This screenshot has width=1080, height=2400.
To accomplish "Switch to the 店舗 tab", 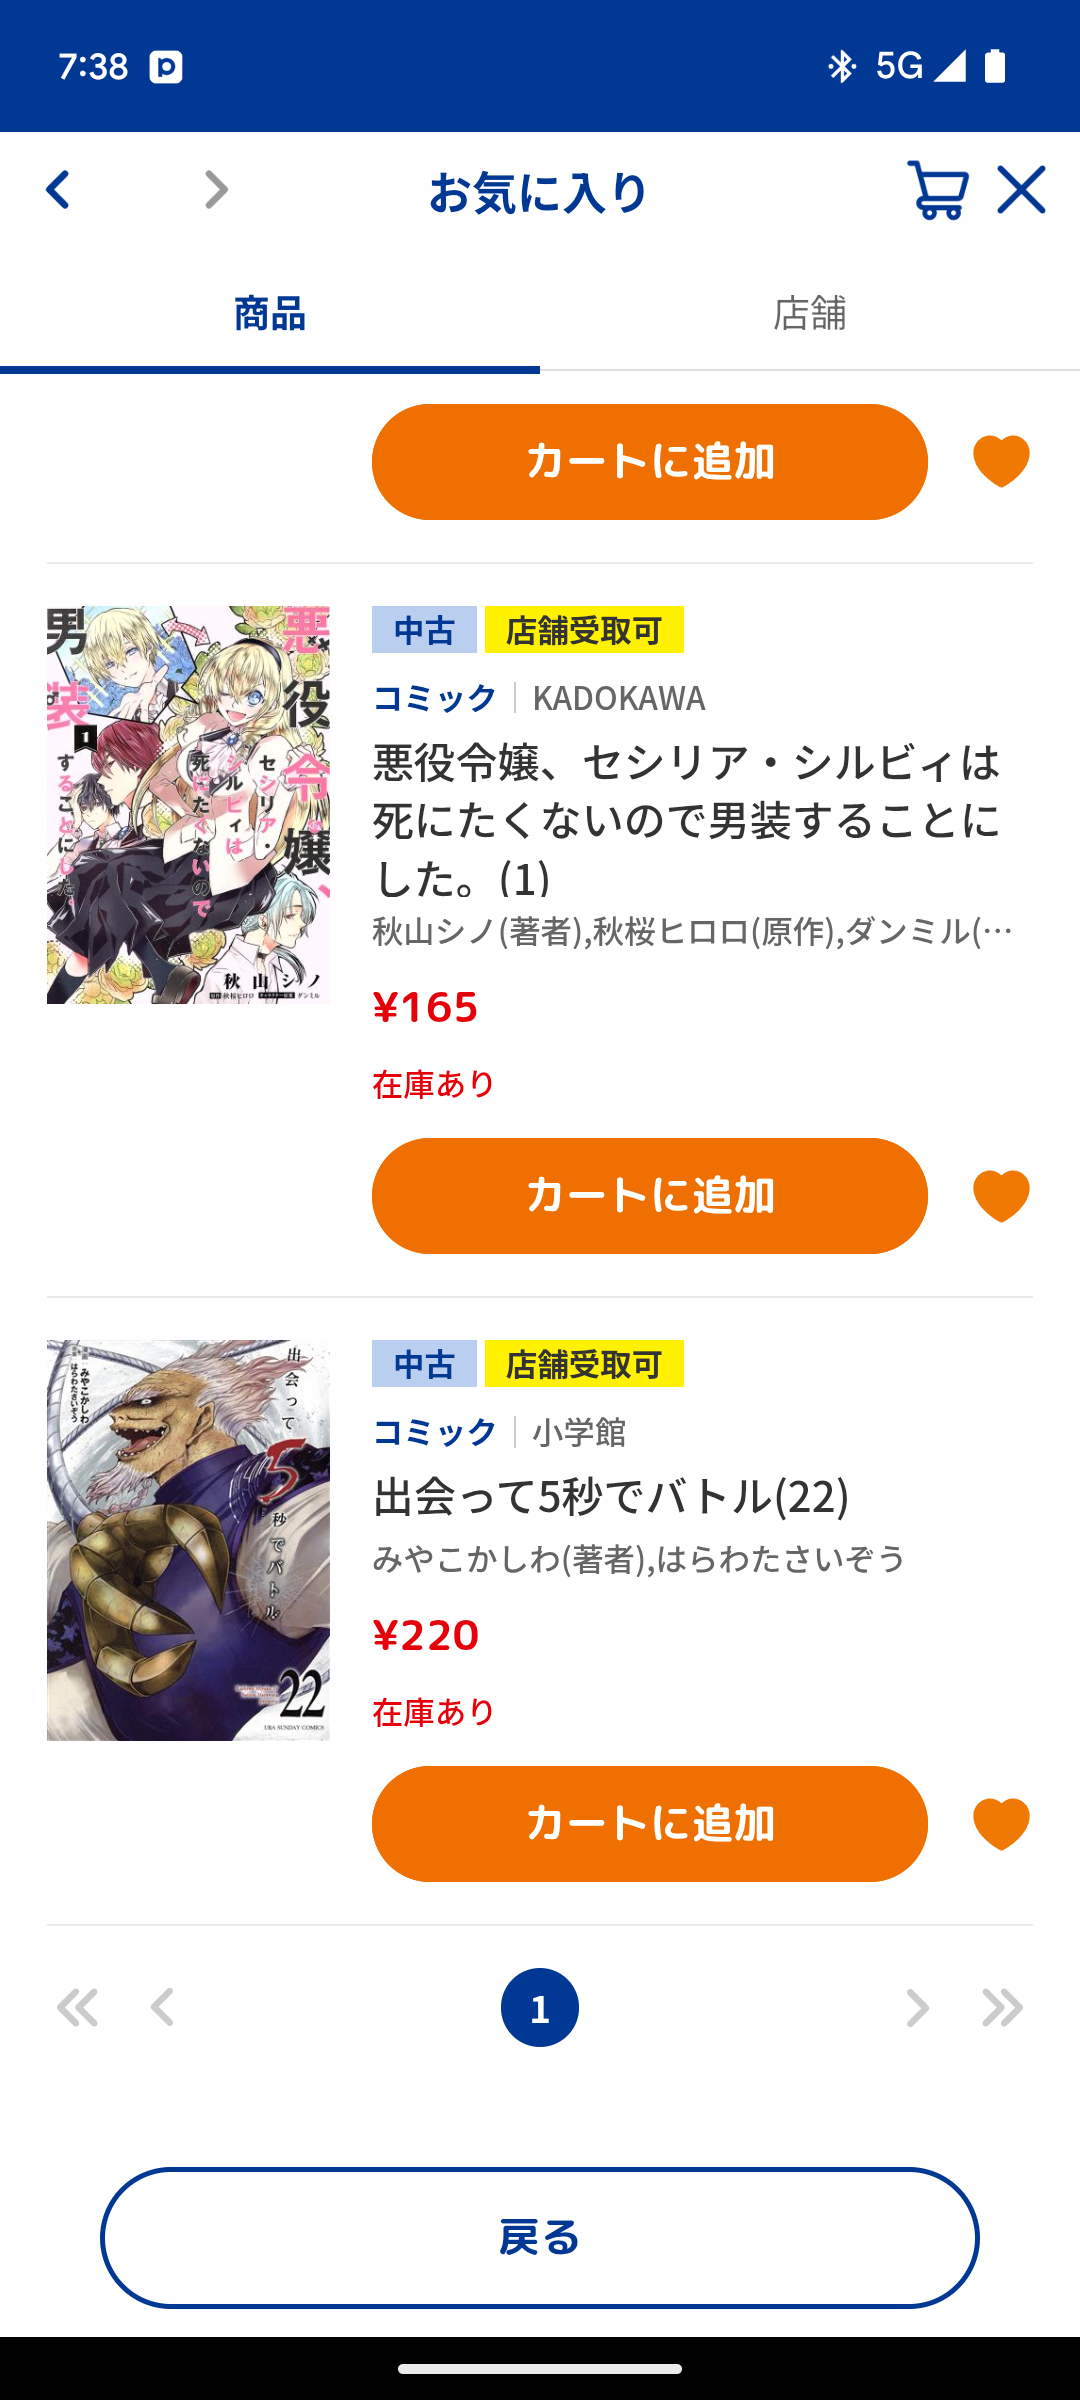I will coord(810,314).
